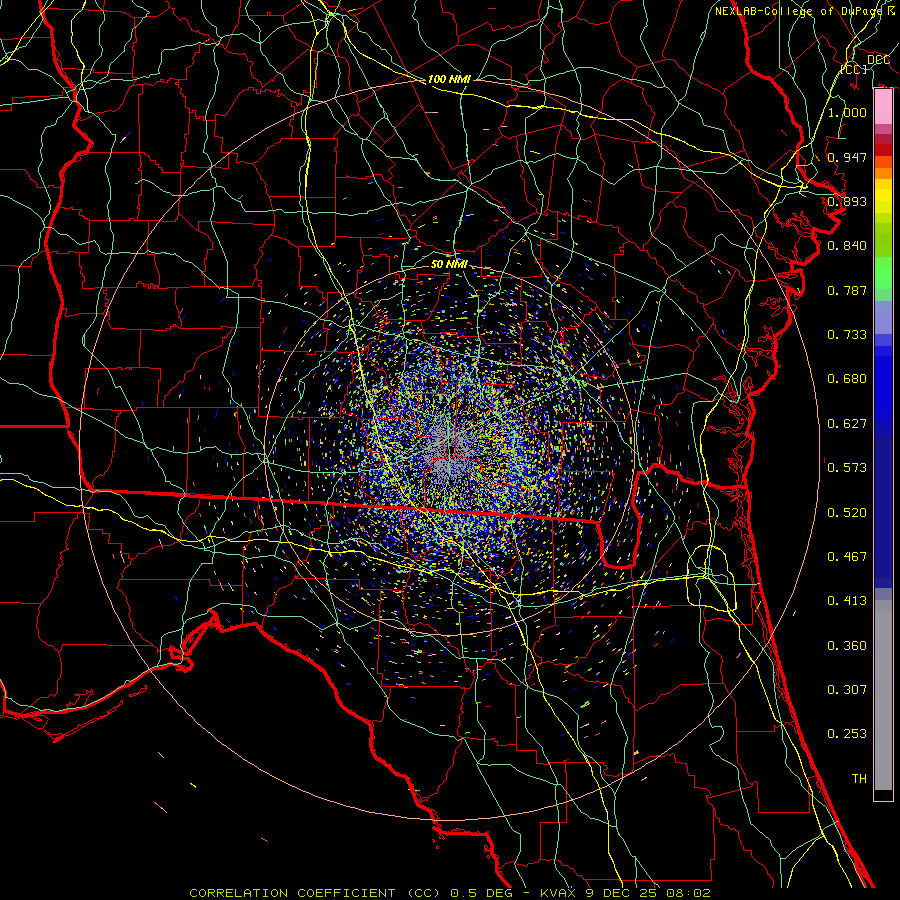Click the 0.733 legend value
900x900 pixels.
(847, 335)
